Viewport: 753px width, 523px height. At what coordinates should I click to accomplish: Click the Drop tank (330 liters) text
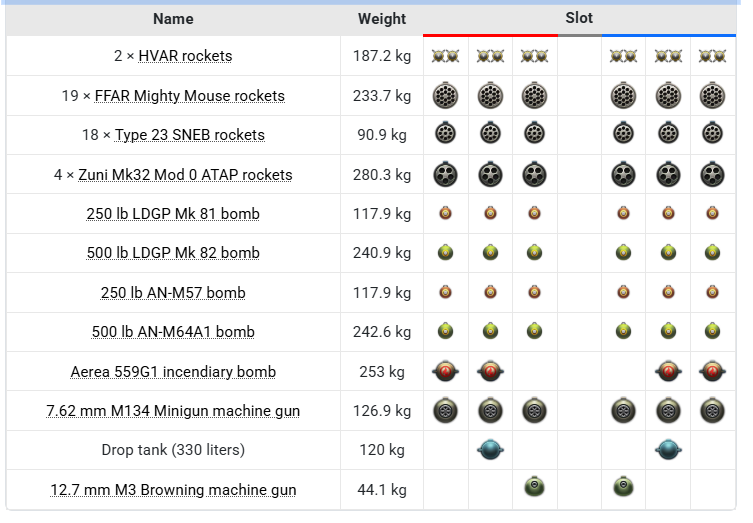point(173,450)
